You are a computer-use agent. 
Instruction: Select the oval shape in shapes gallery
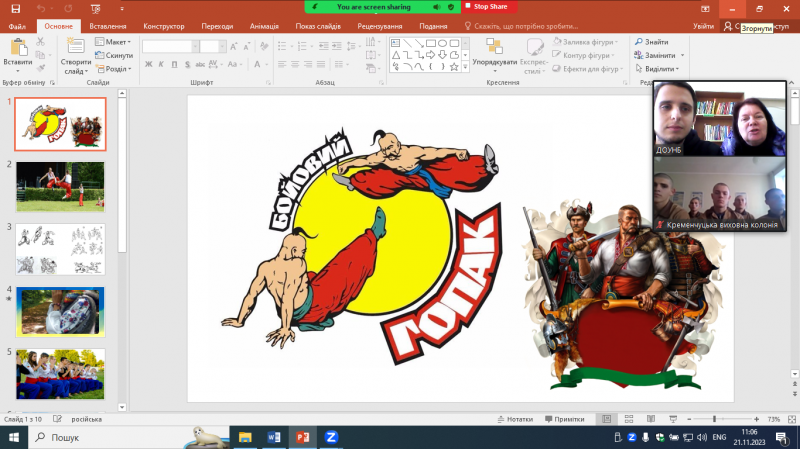(x=442, y=43)
